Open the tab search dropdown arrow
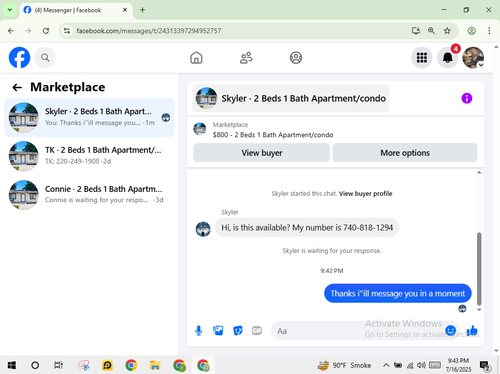 pos(10,10)
